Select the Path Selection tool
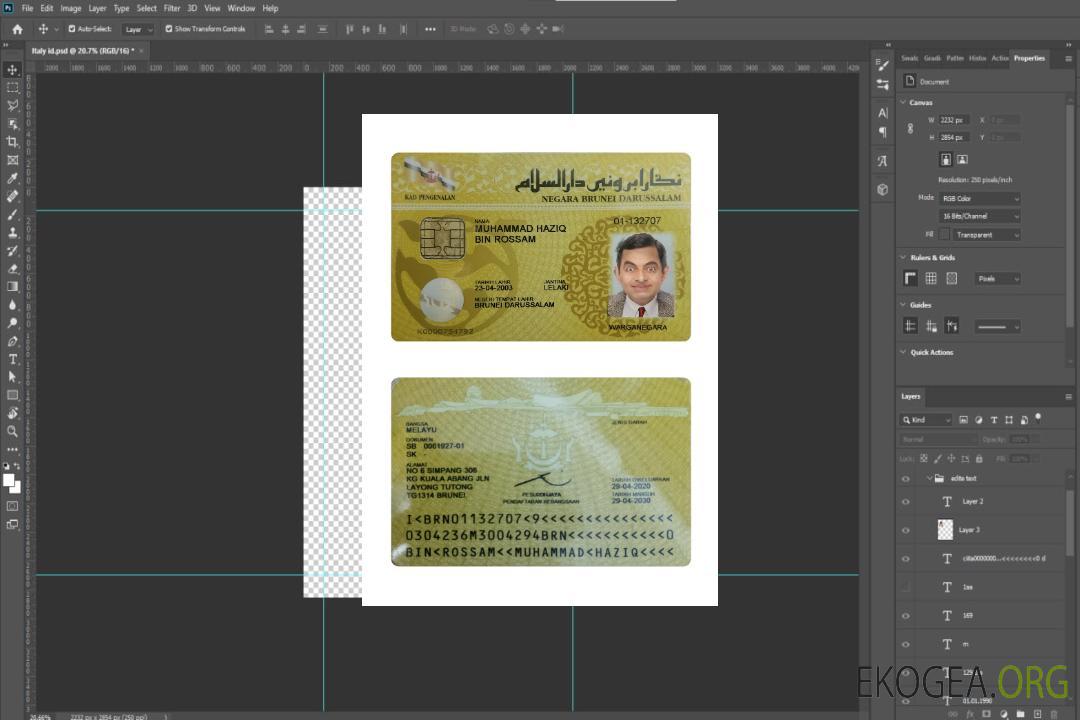This screenshot has width=1080, height=720. 12,377
